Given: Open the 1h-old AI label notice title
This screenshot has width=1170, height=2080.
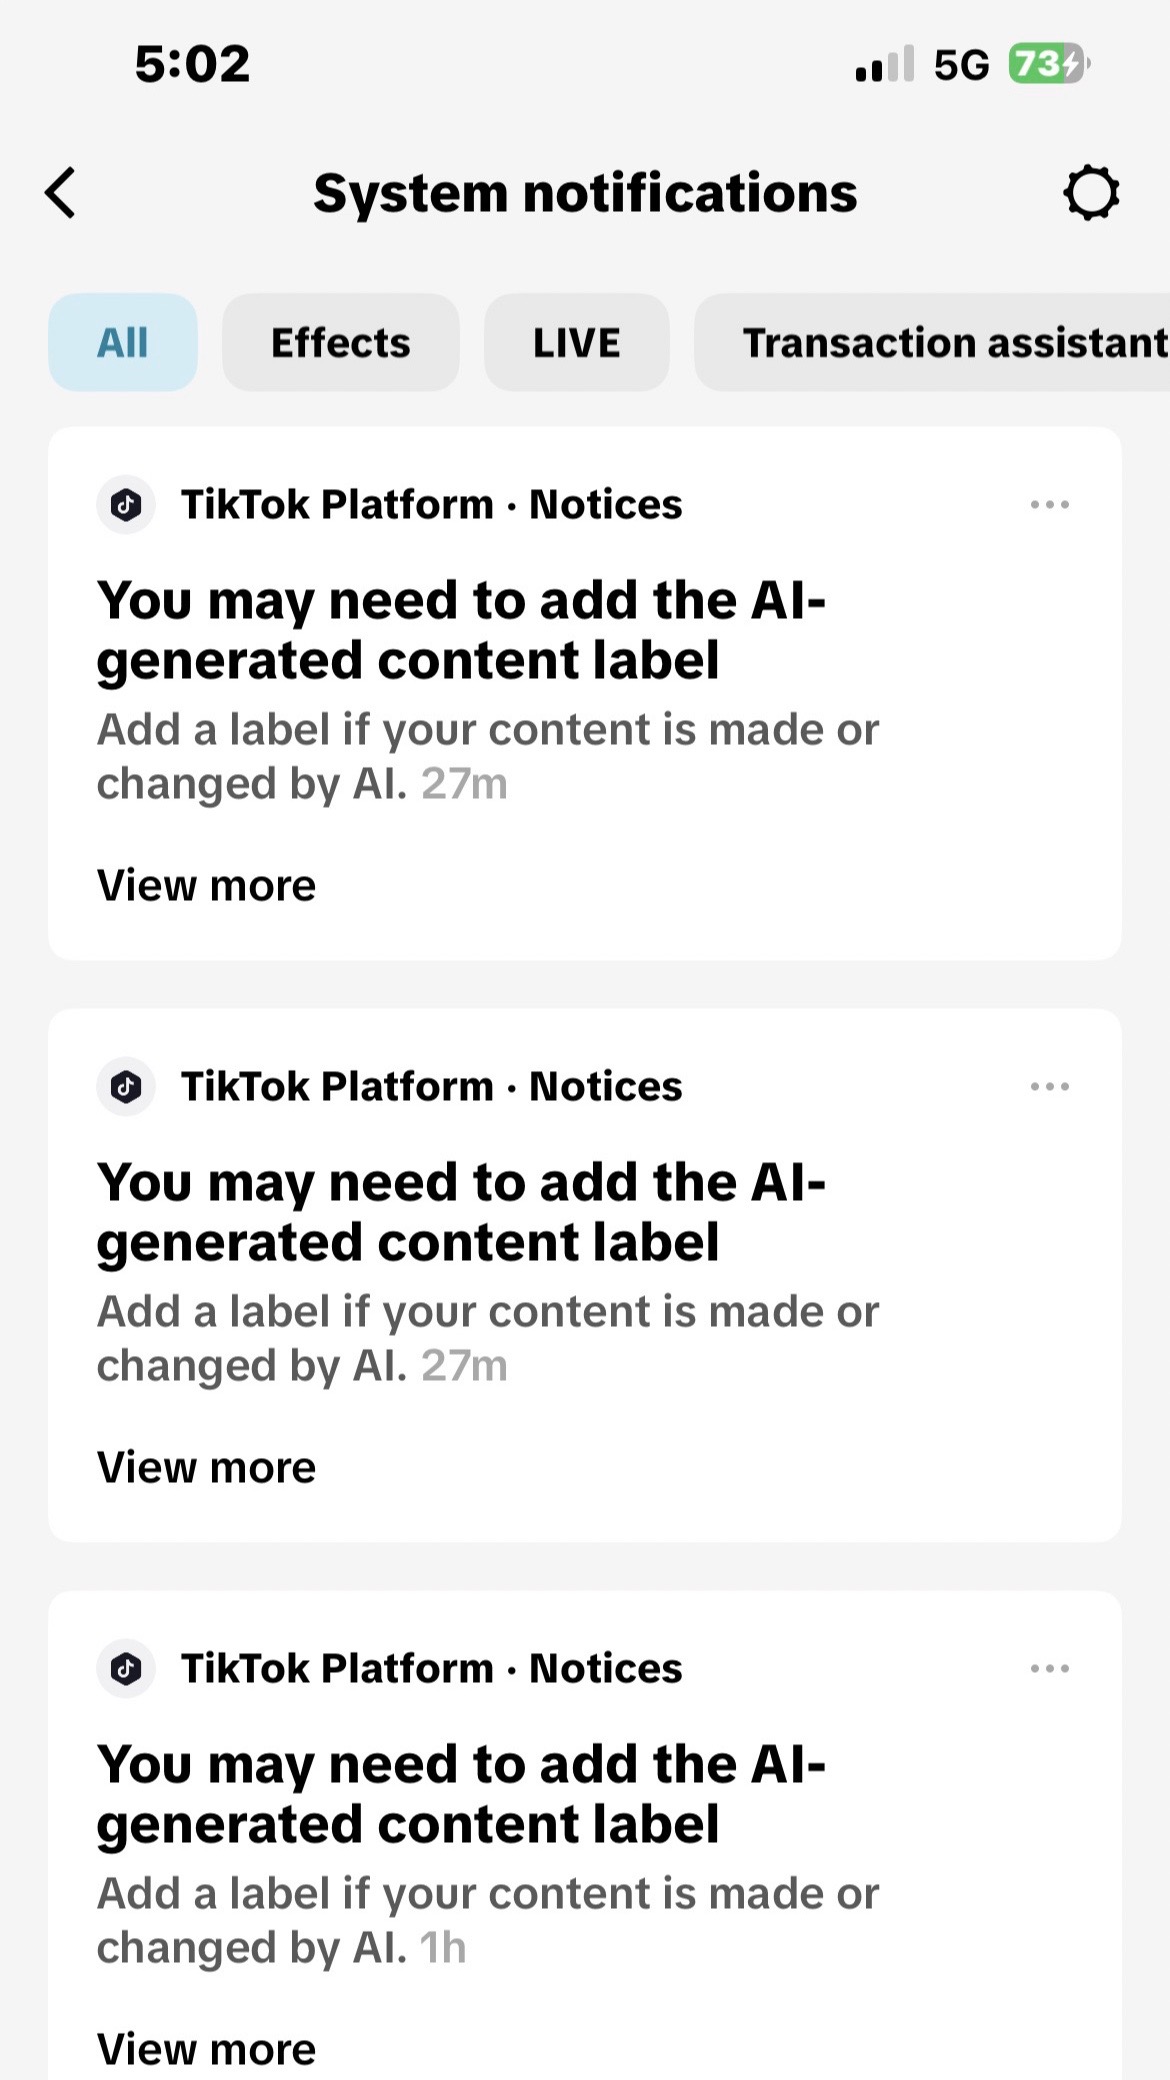Looking at the screenshot, I should pos(461,1795).
